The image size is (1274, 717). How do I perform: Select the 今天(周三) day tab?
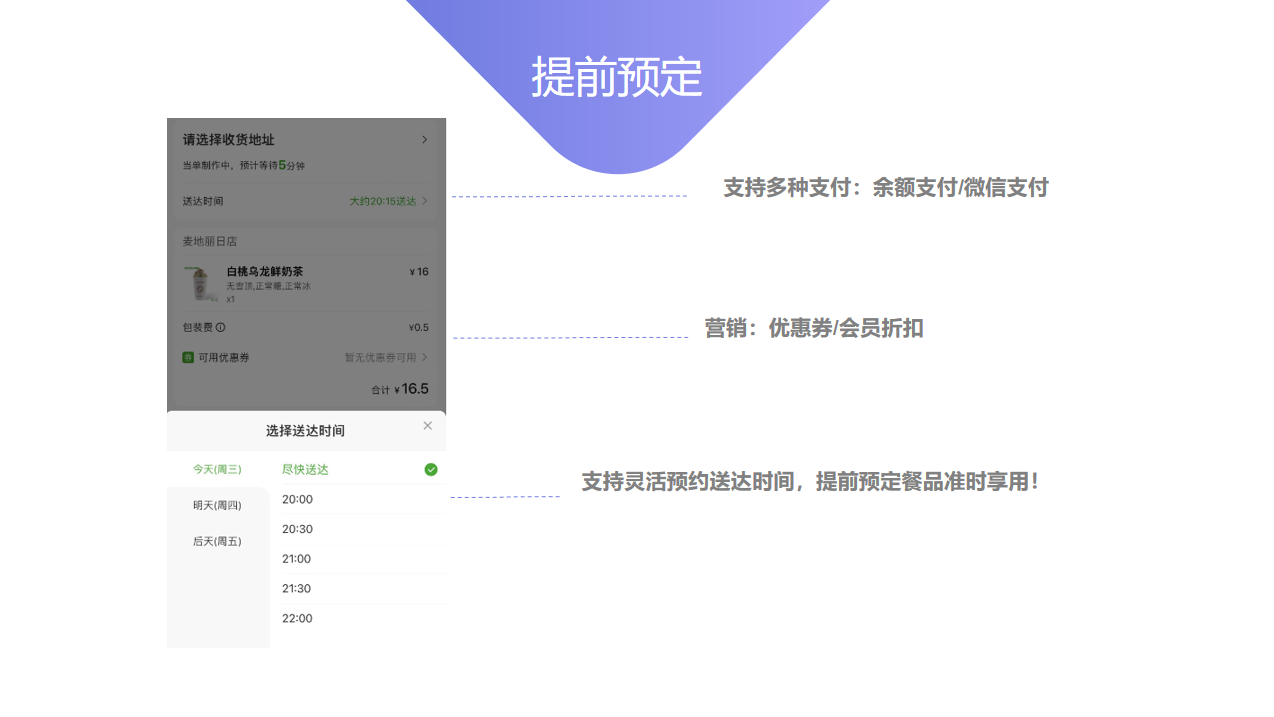217,470
